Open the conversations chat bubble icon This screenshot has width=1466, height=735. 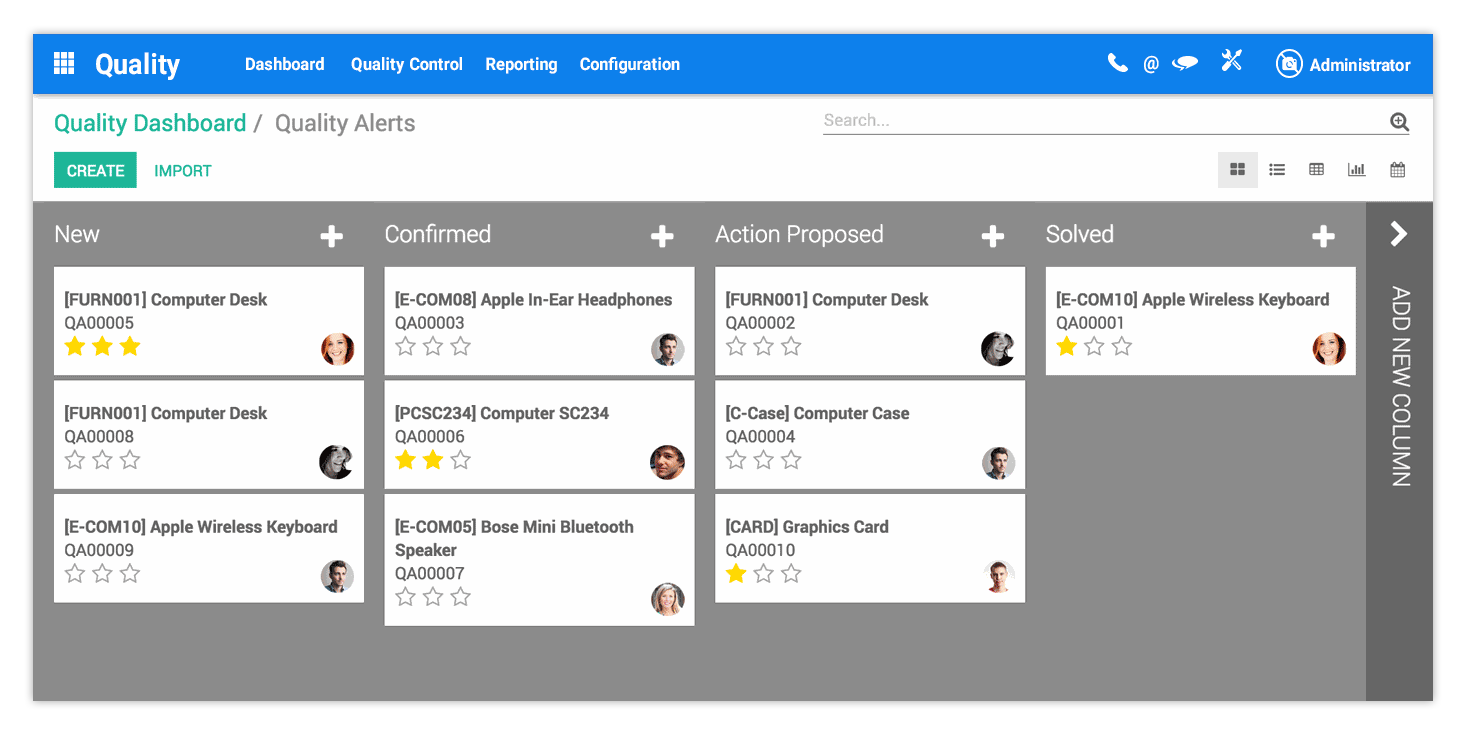(1185, 63)
